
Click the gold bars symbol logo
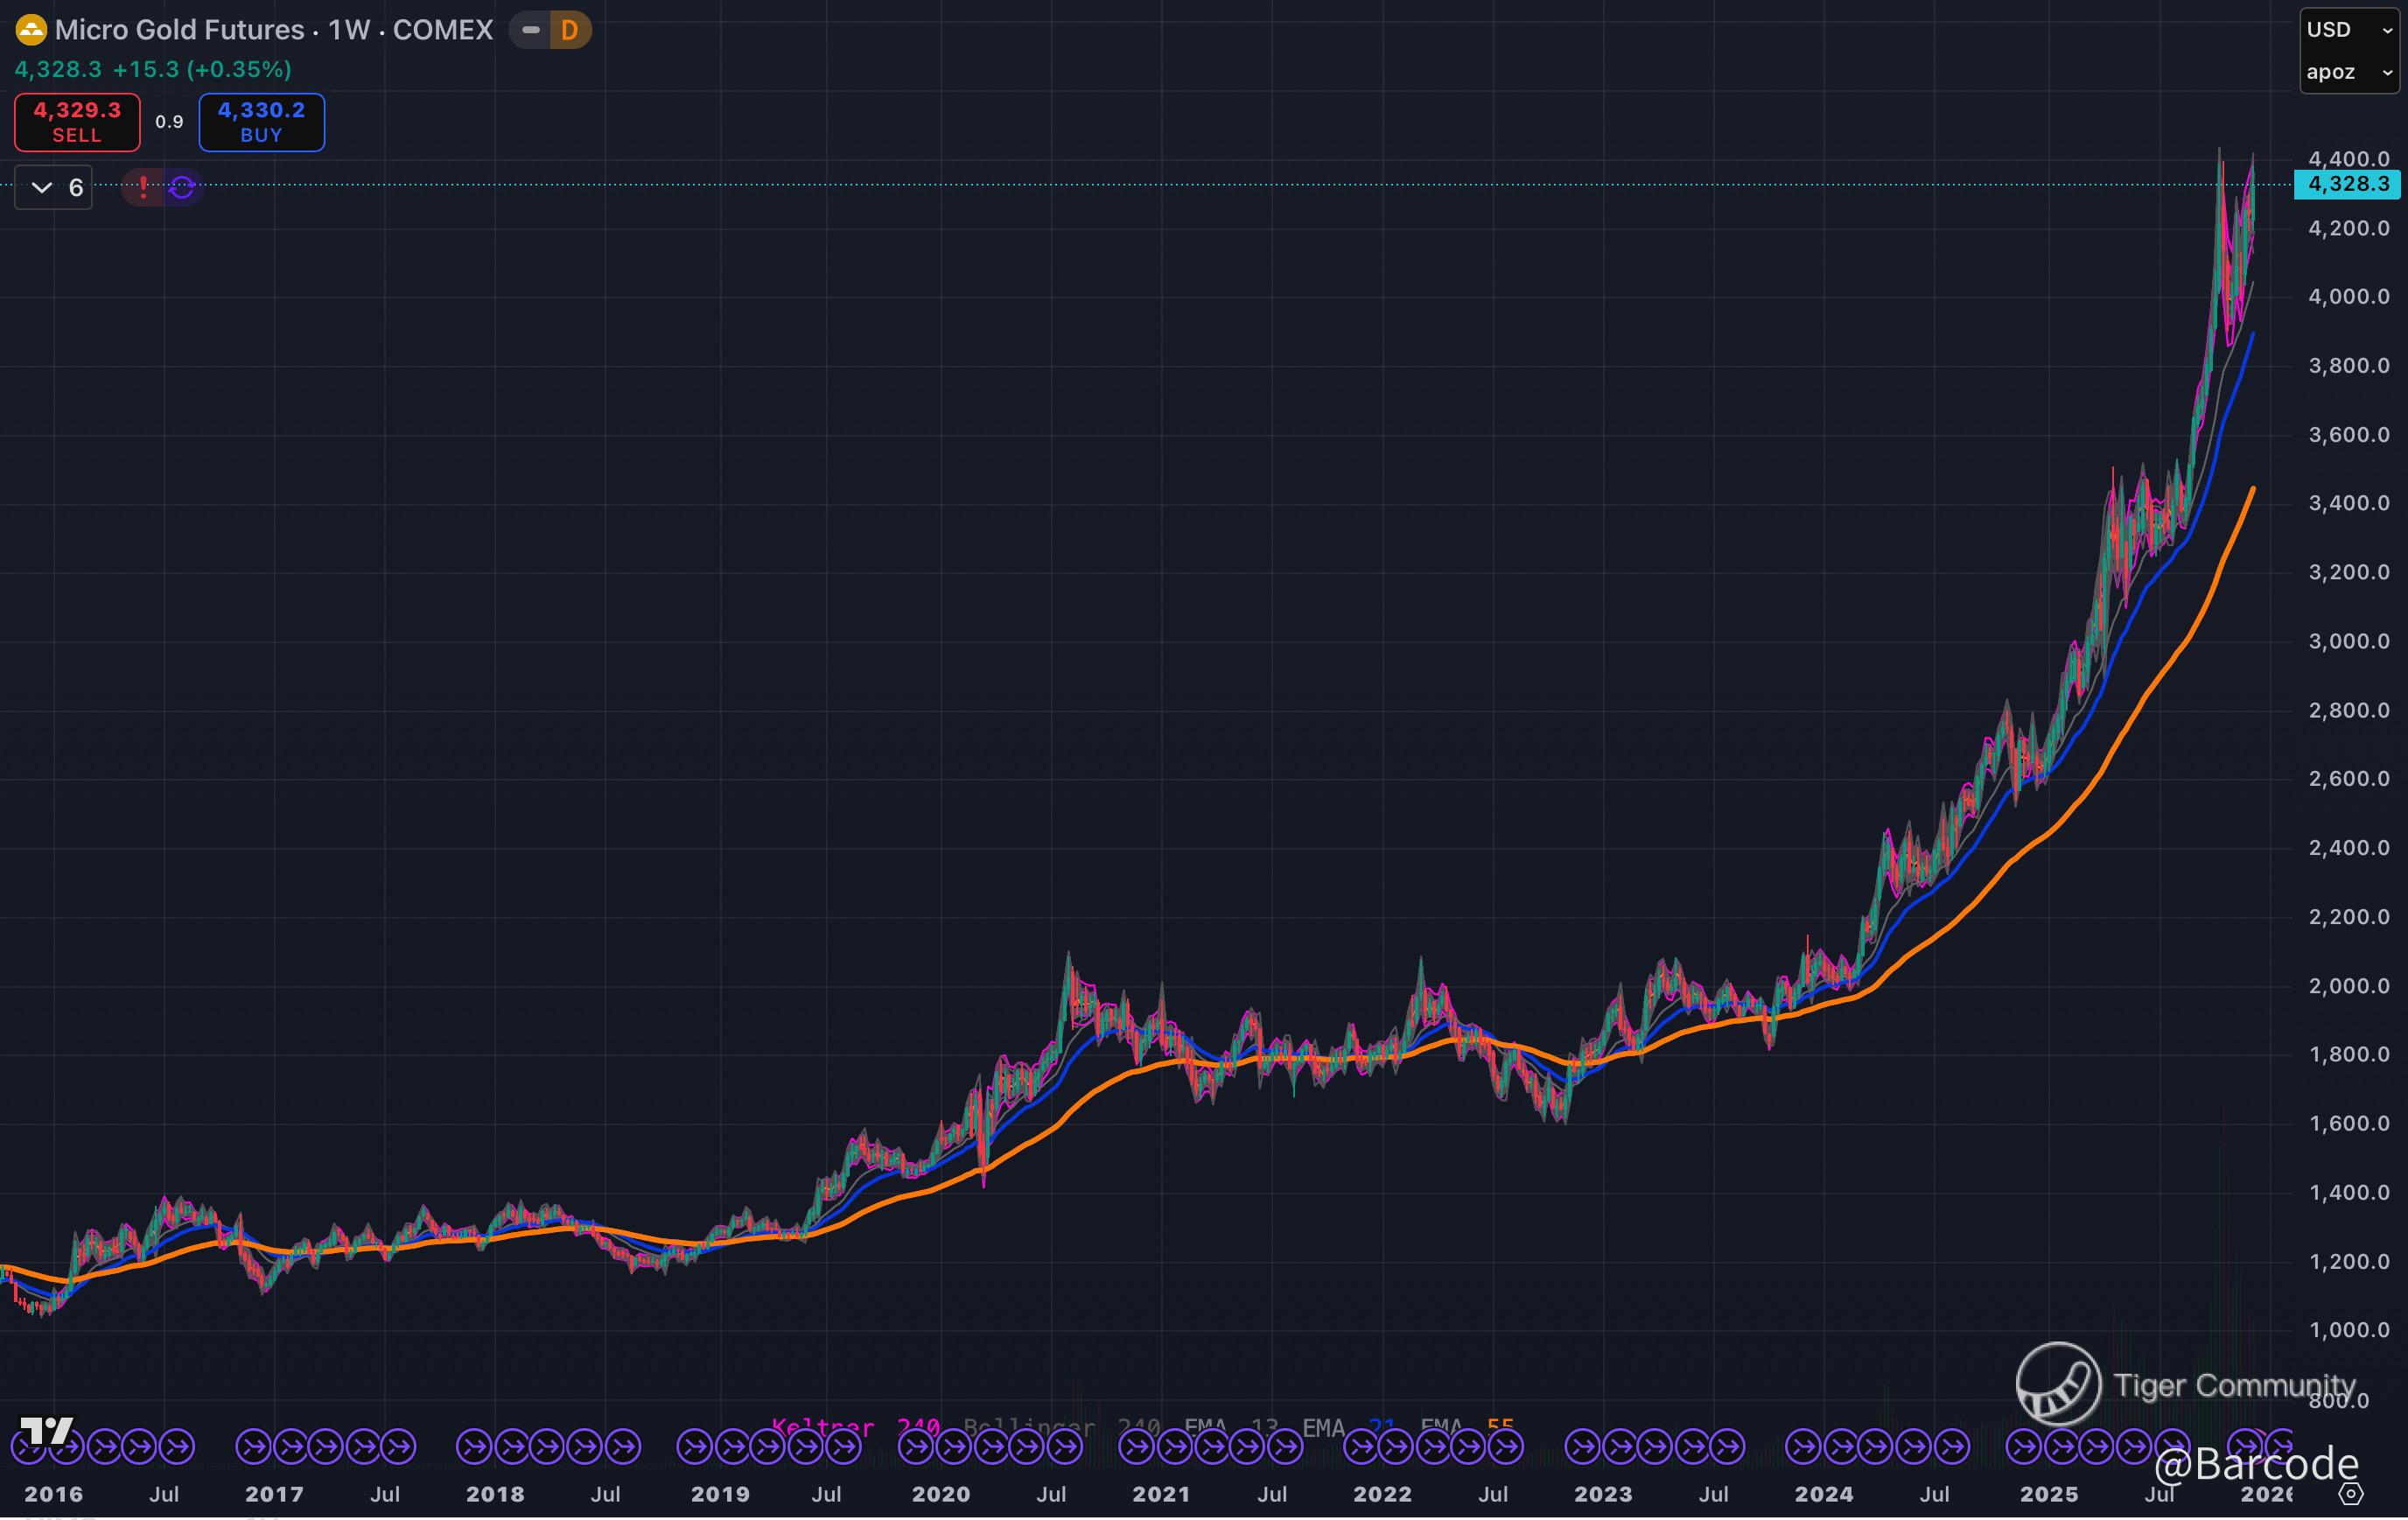[x=31, y=30]
